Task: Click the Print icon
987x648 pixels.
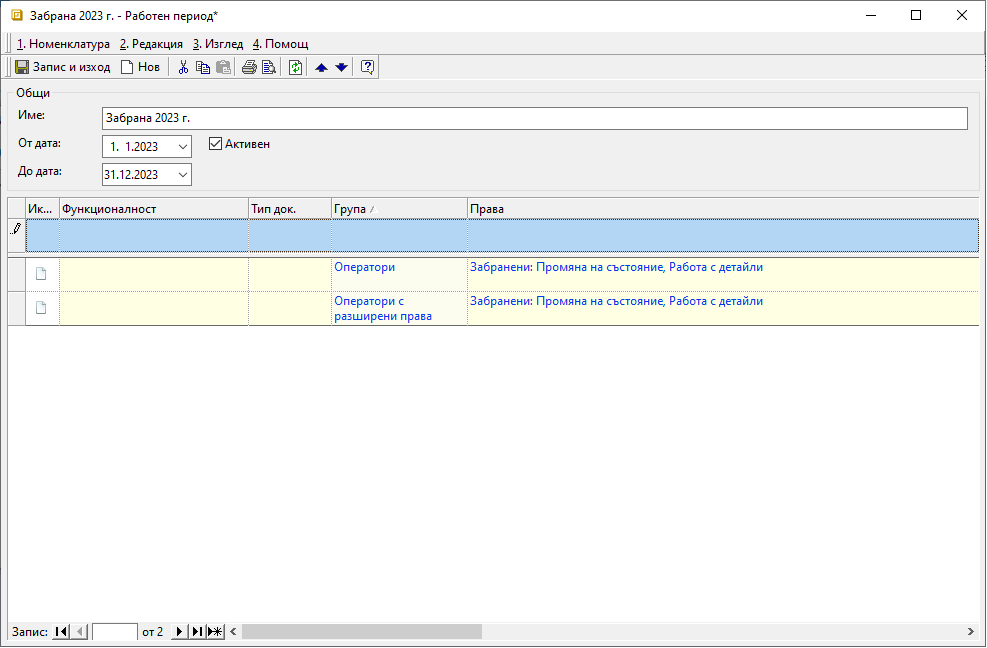Action: pyautogui.click(x=249, y=67)
